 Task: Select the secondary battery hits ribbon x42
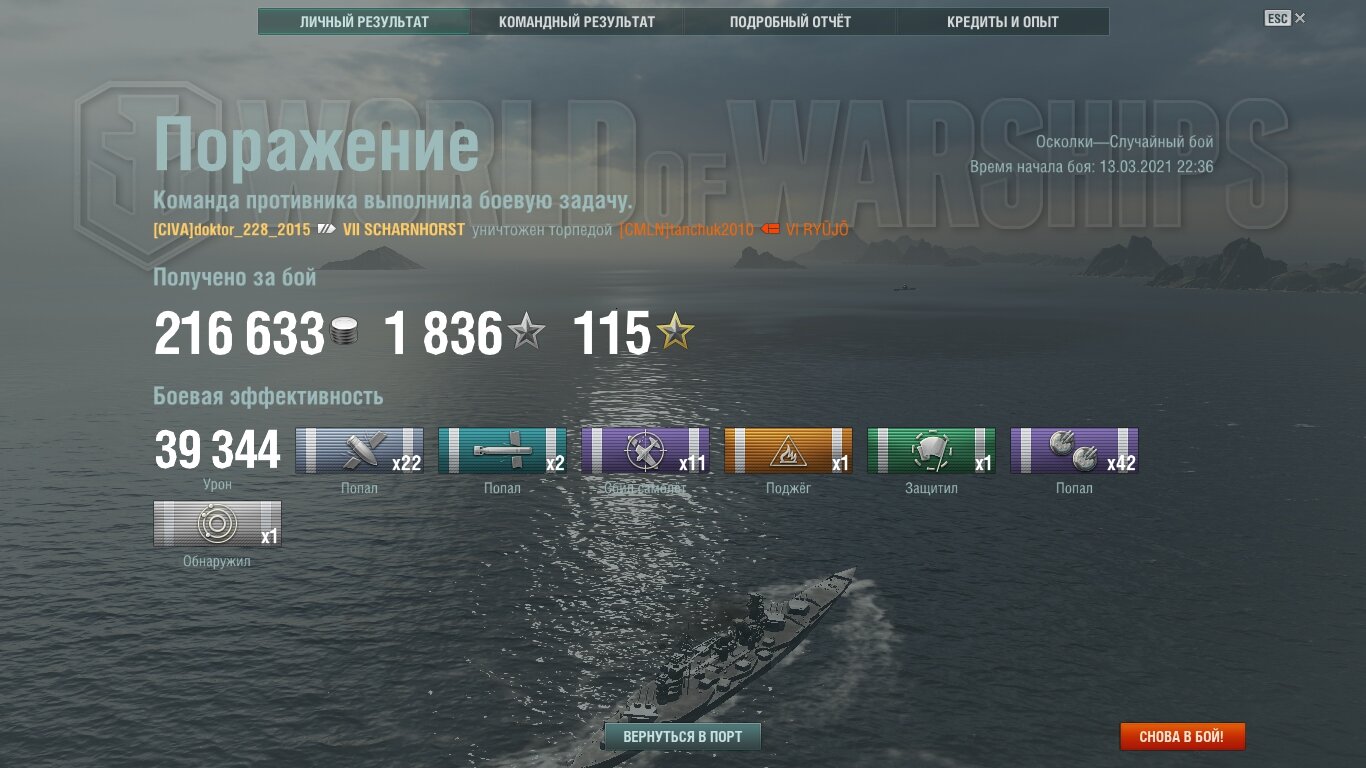tap(1074, 451)
